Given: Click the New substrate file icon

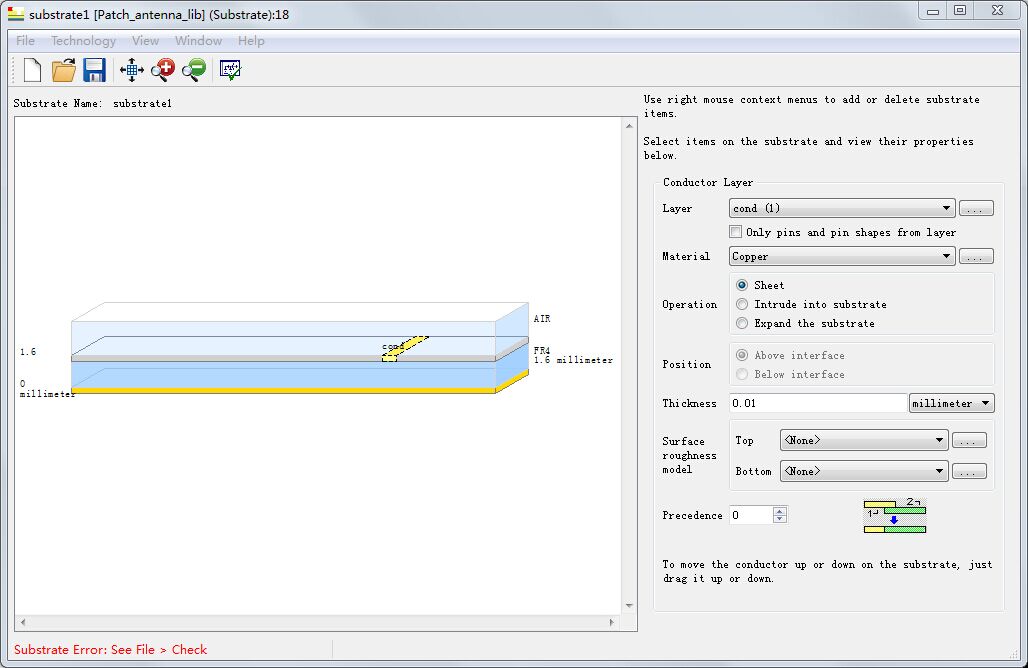Looking at the screenshot, I should tap(32, 70).
